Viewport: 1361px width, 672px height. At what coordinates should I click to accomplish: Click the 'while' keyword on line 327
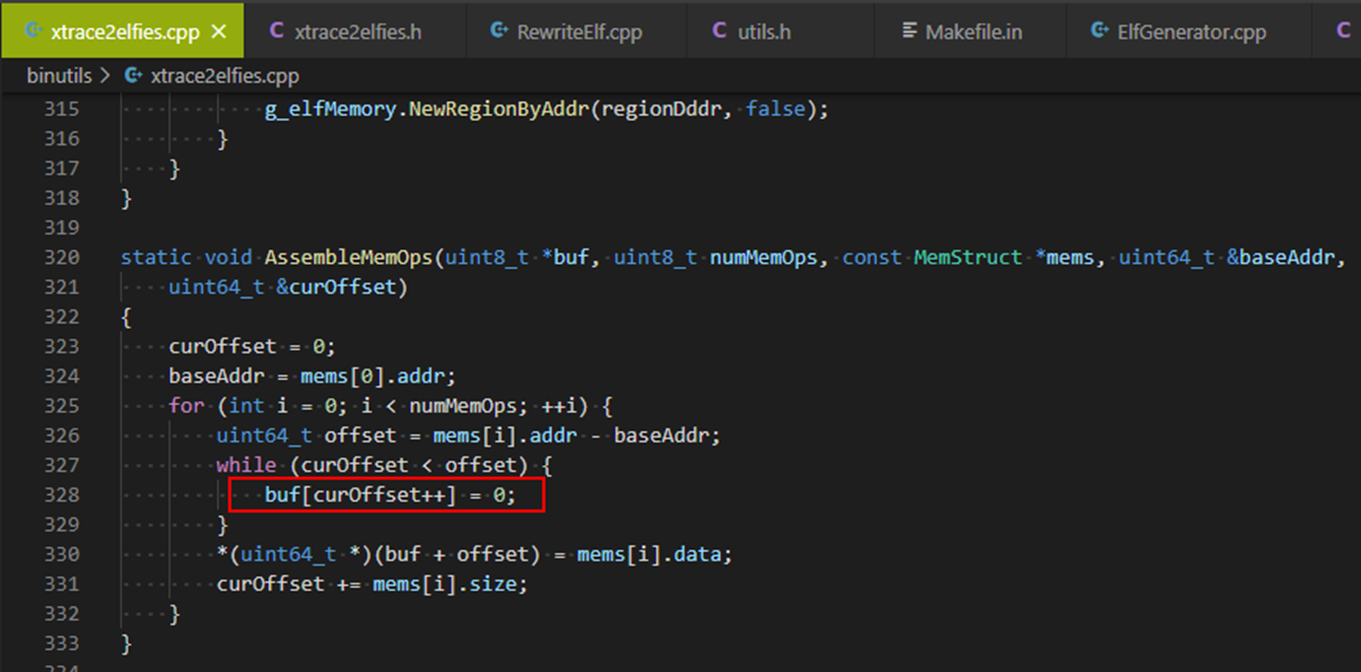pos(246,465)
